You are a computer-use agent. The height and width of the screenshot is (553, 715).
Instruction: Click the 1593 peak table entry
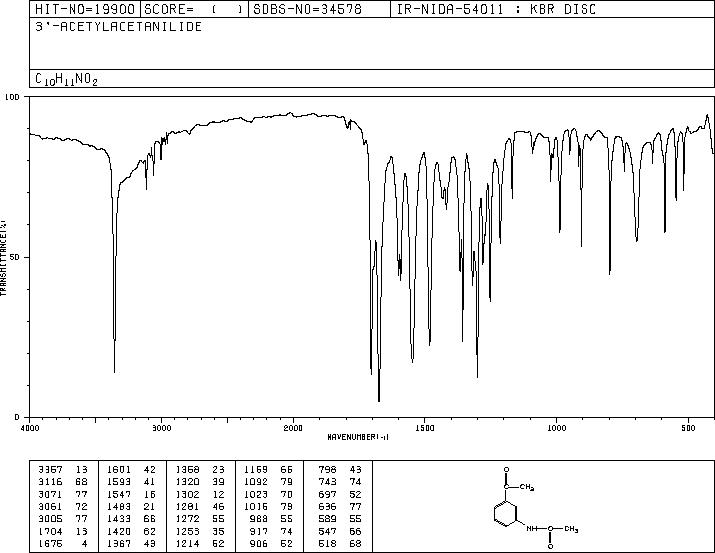131,482
